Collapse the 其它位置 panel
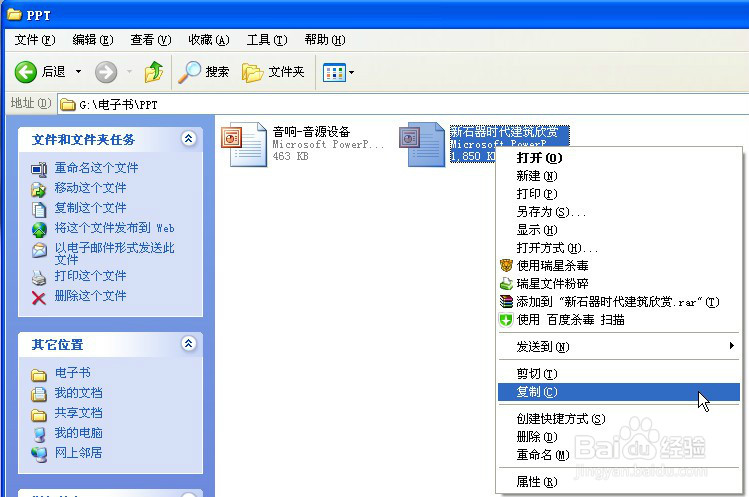The height and width of the screenshot is (497, 749). 189,344
